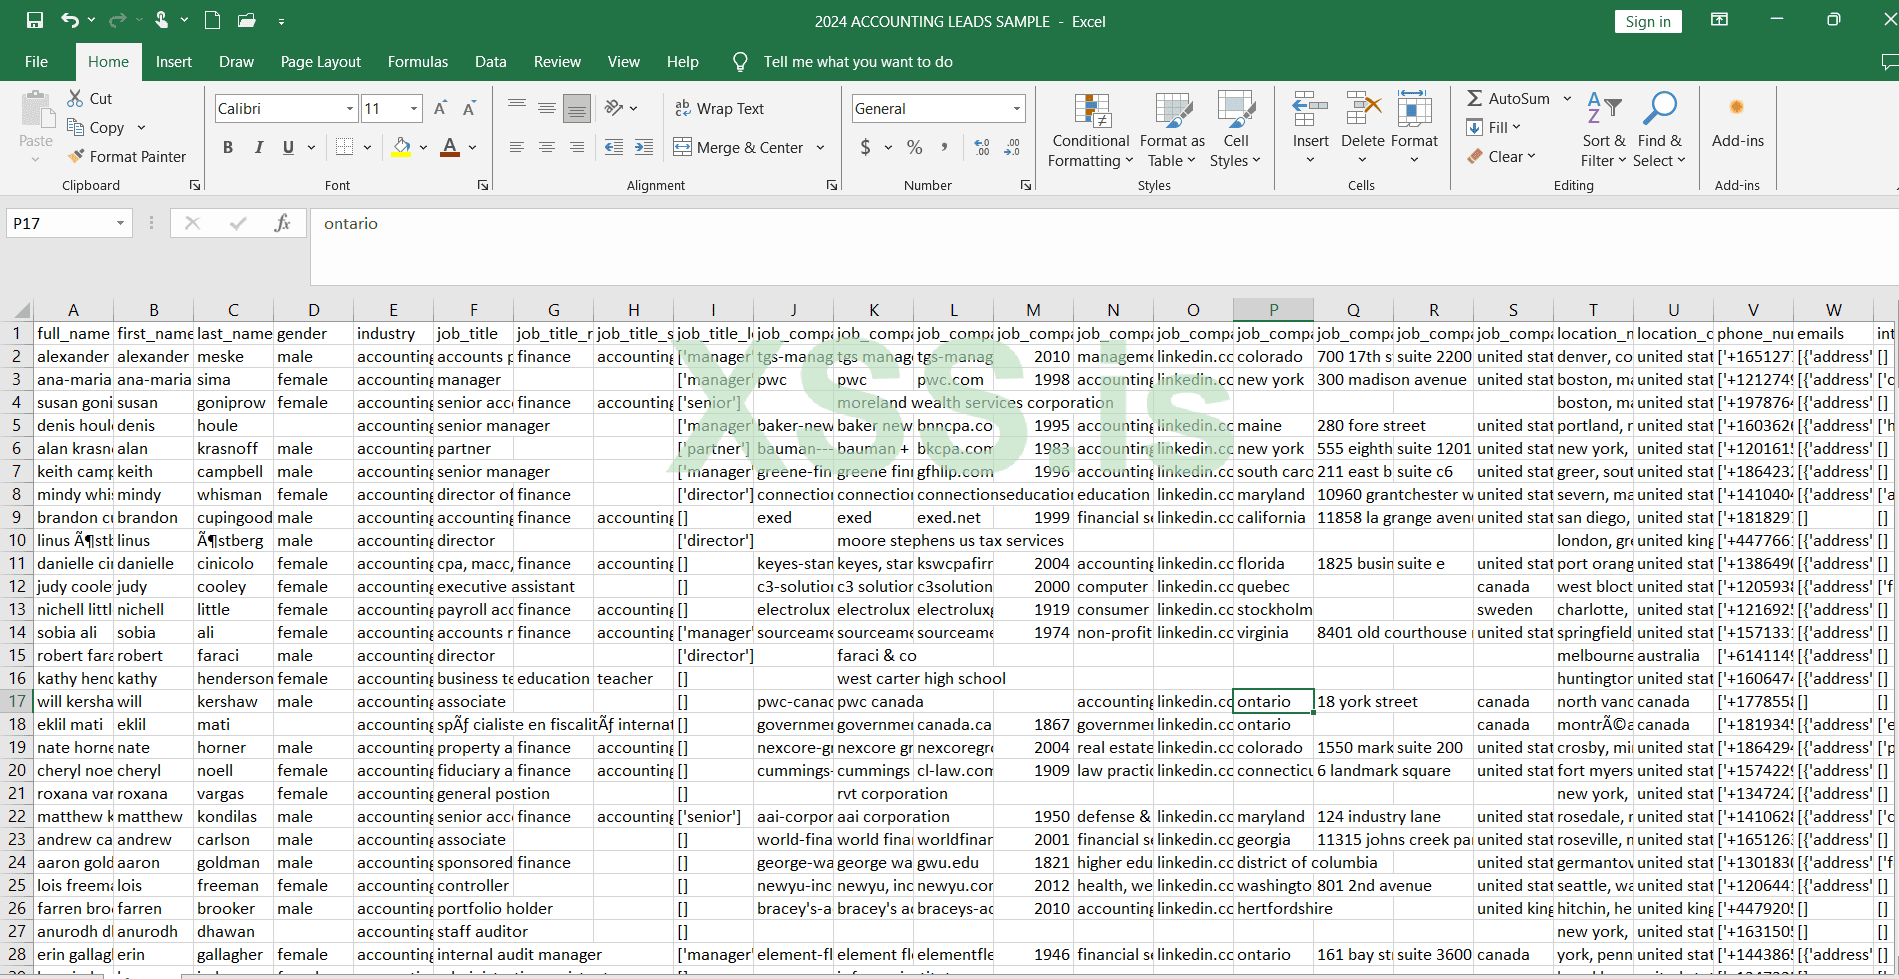Toggle Italic formatting
The height and width of the screenshot is (979, 1899).
(x=259, y=148)
